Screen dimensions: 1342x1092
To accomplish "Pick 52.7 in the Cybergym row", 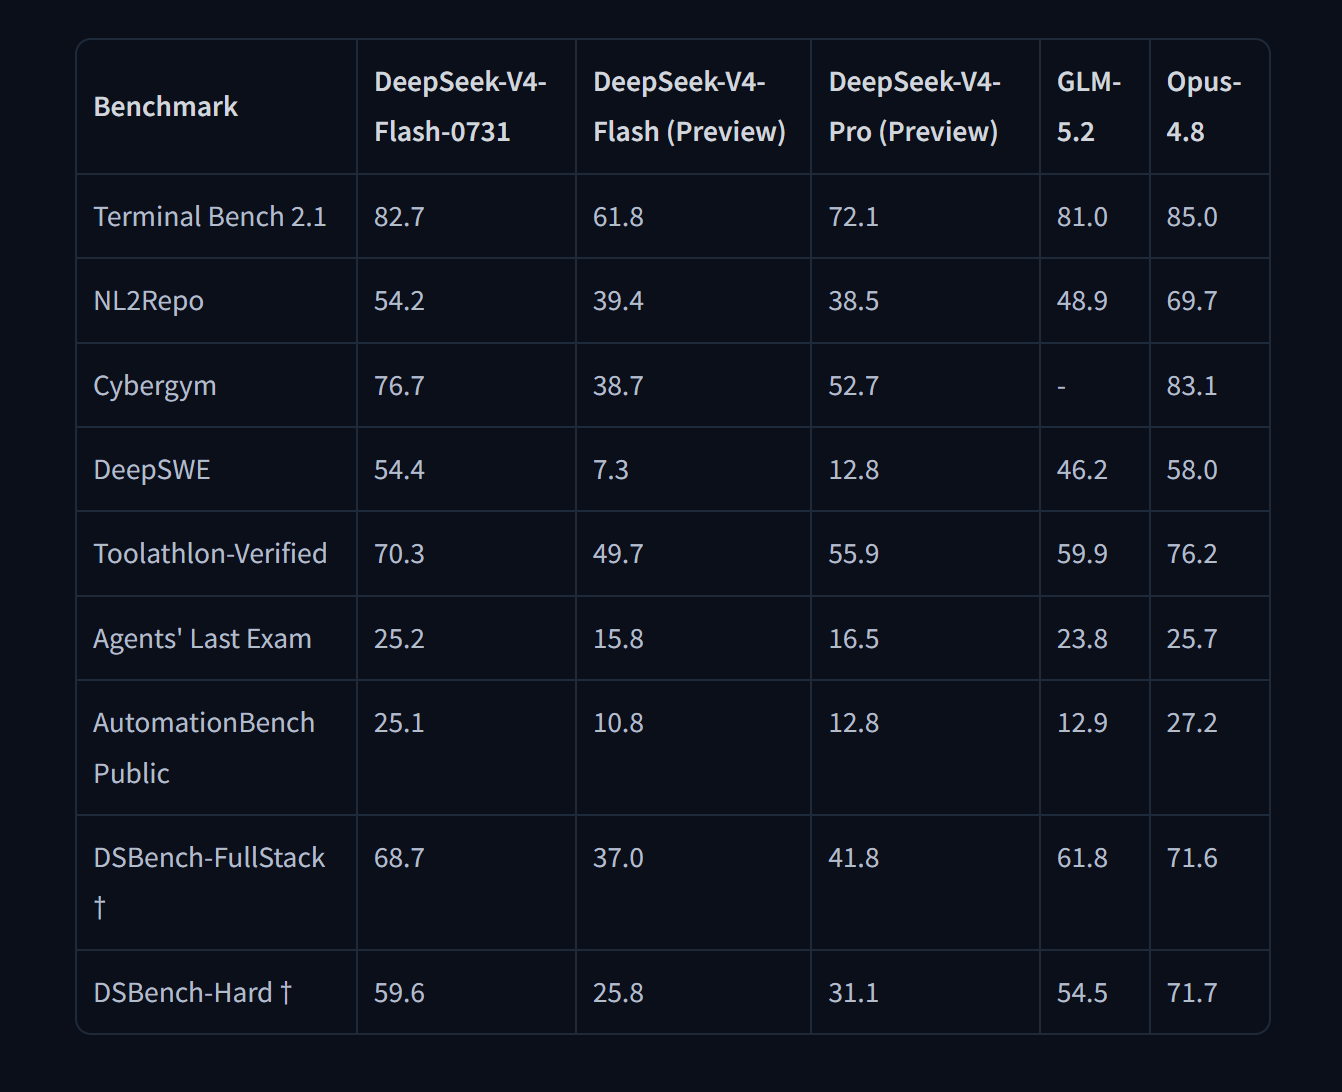I will coord(854,386).
